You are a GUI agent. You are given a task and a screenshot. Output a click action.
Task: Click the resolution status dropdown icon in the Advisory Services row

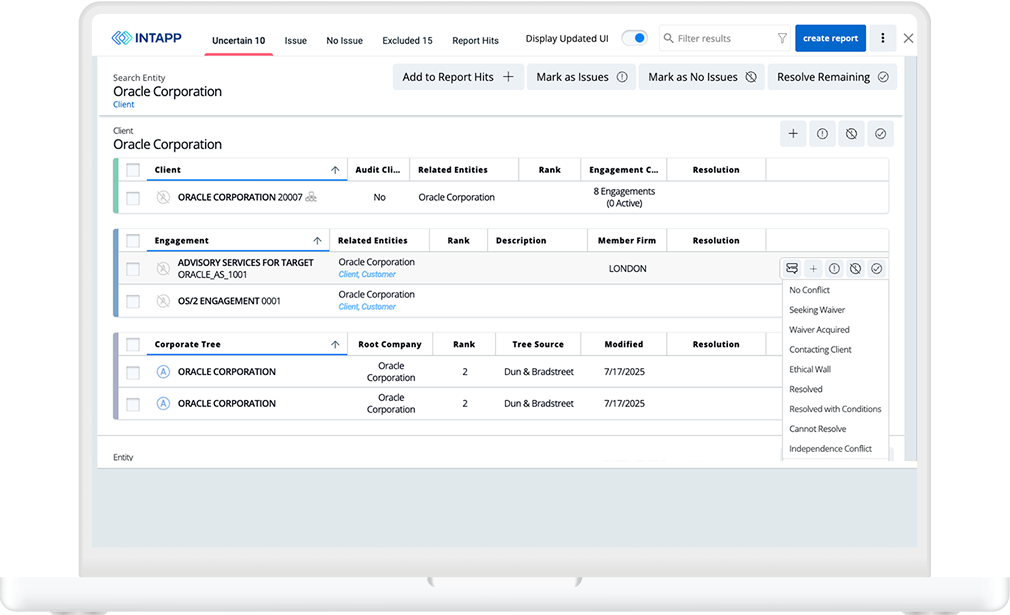792,269
